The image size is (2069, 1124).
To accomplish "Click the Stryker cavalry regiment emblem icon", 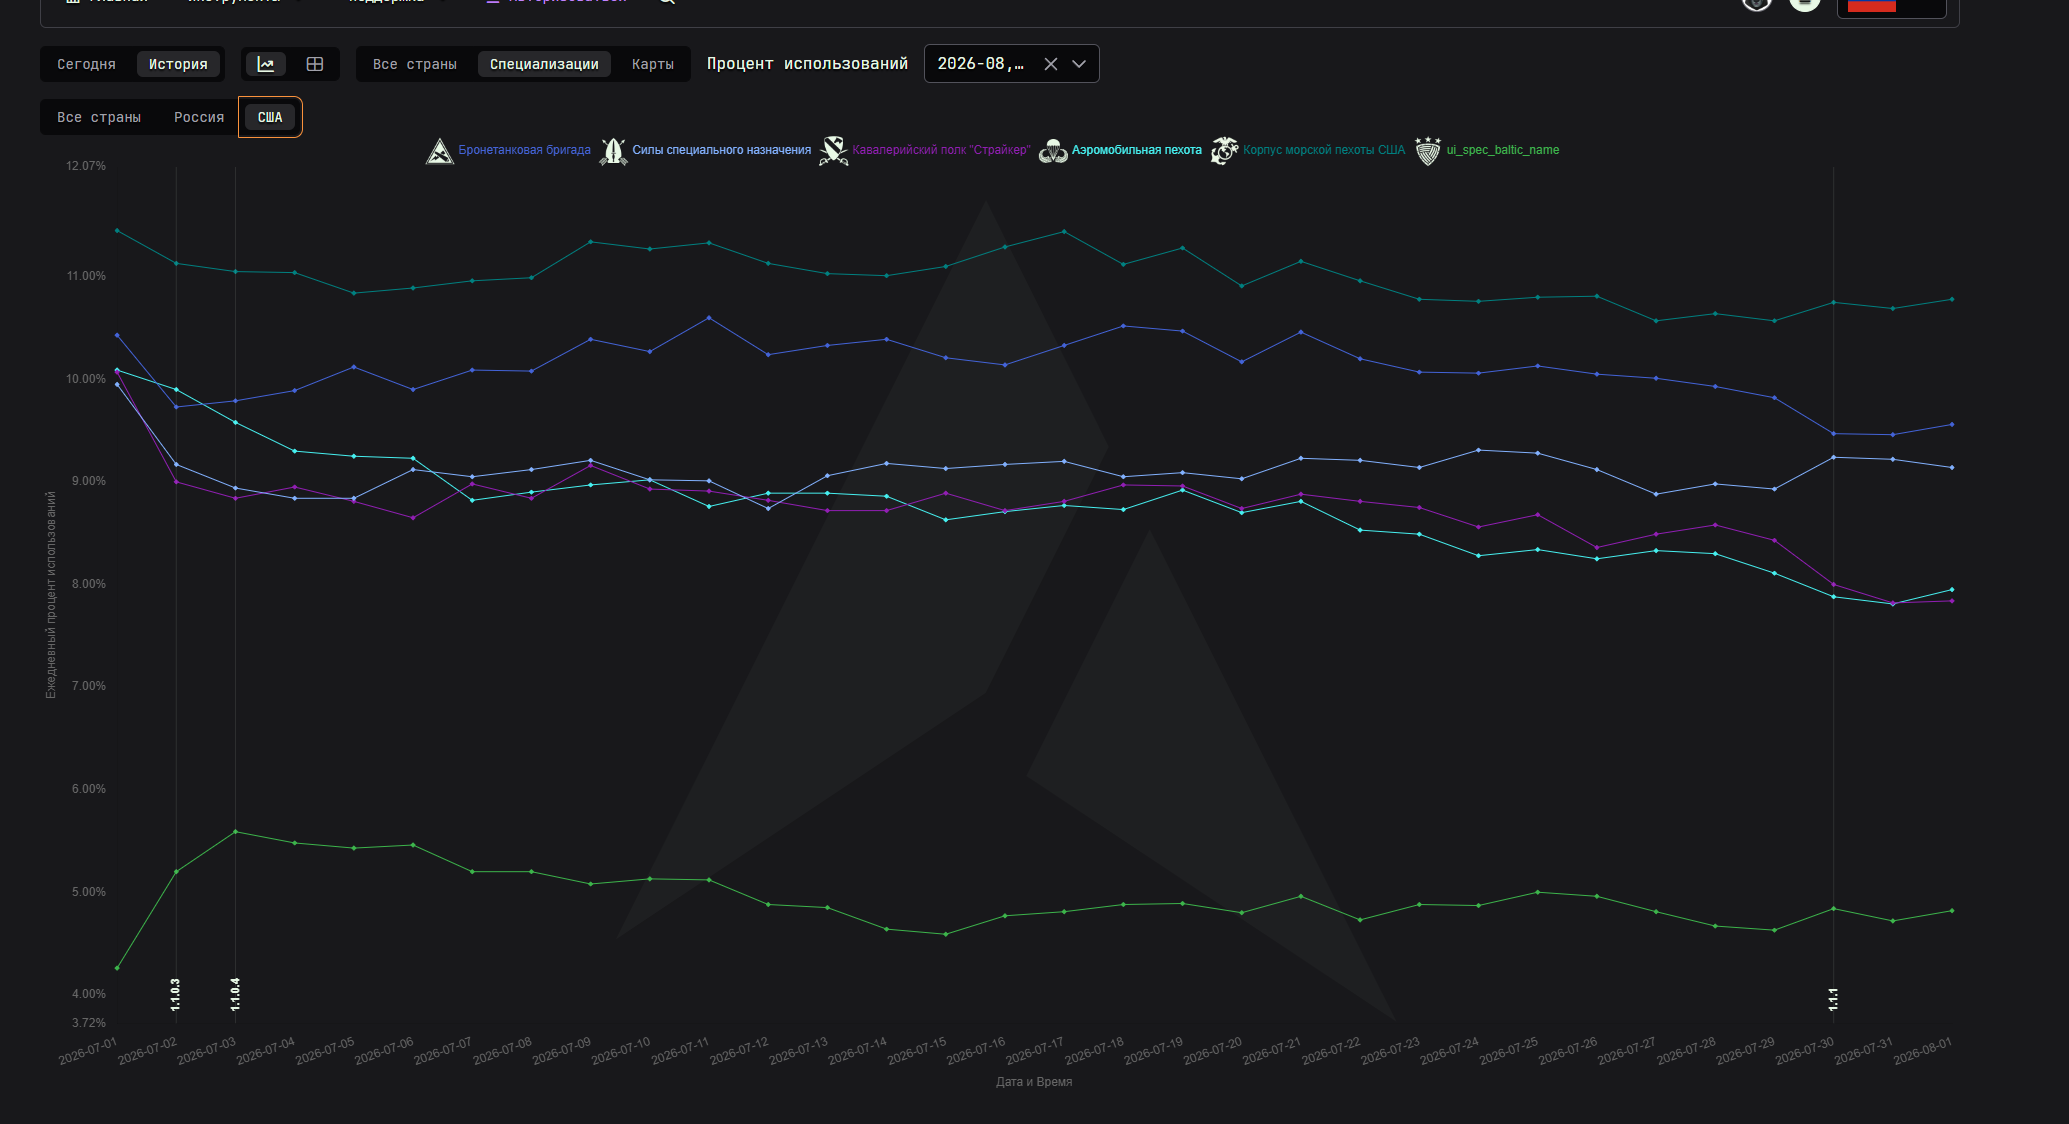I will pyautogui.click(x=833, y=151).
